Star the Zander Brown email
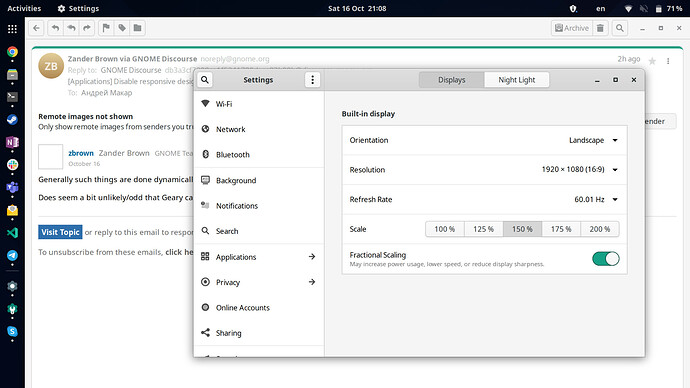Image resolution: width=690 pixels, height=388 pixels. [x=652, y=61]
